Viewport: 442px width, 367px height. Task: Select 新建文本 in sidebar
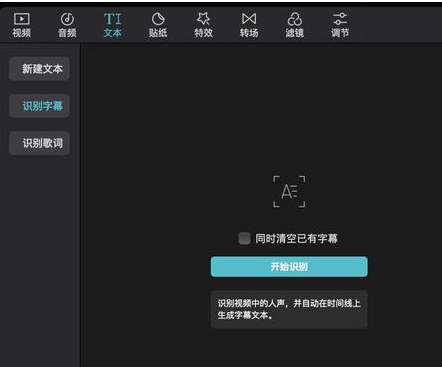pos(39,69)
